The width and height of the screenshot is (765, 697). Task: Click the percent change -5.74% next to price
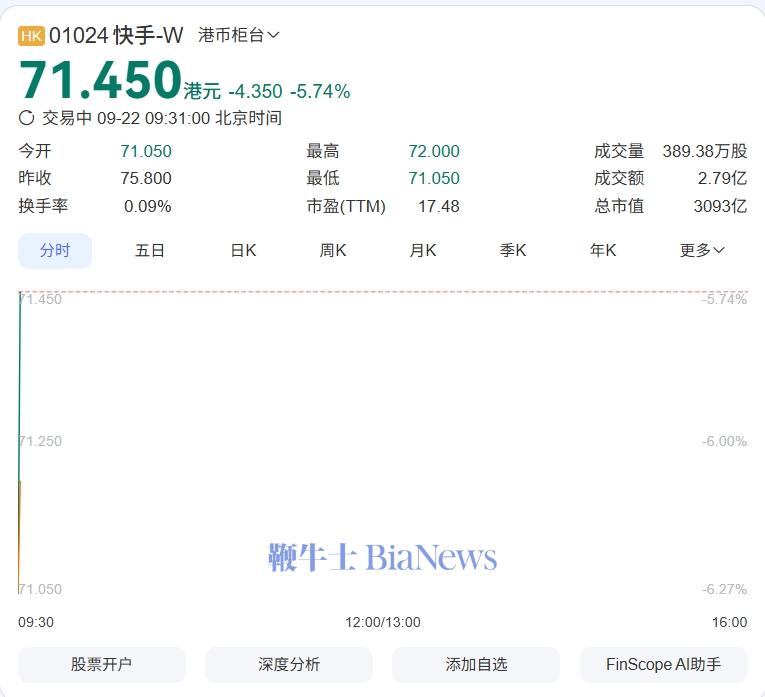[320, 91]
